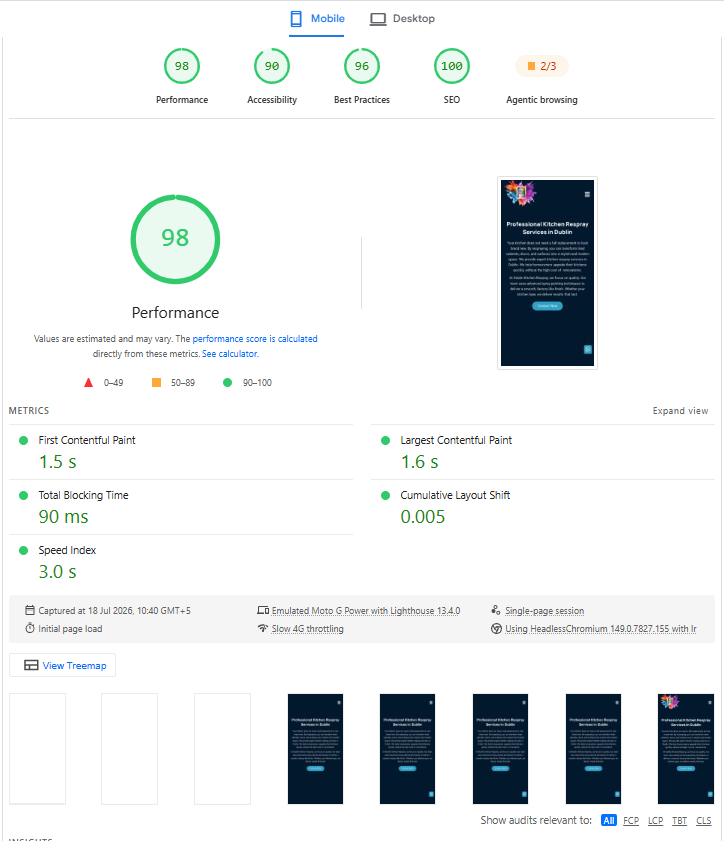This screenshot has height=841, width=724.
Task: Click the Largest Contentful Paint metric label
Action: (x=456, y=440)
